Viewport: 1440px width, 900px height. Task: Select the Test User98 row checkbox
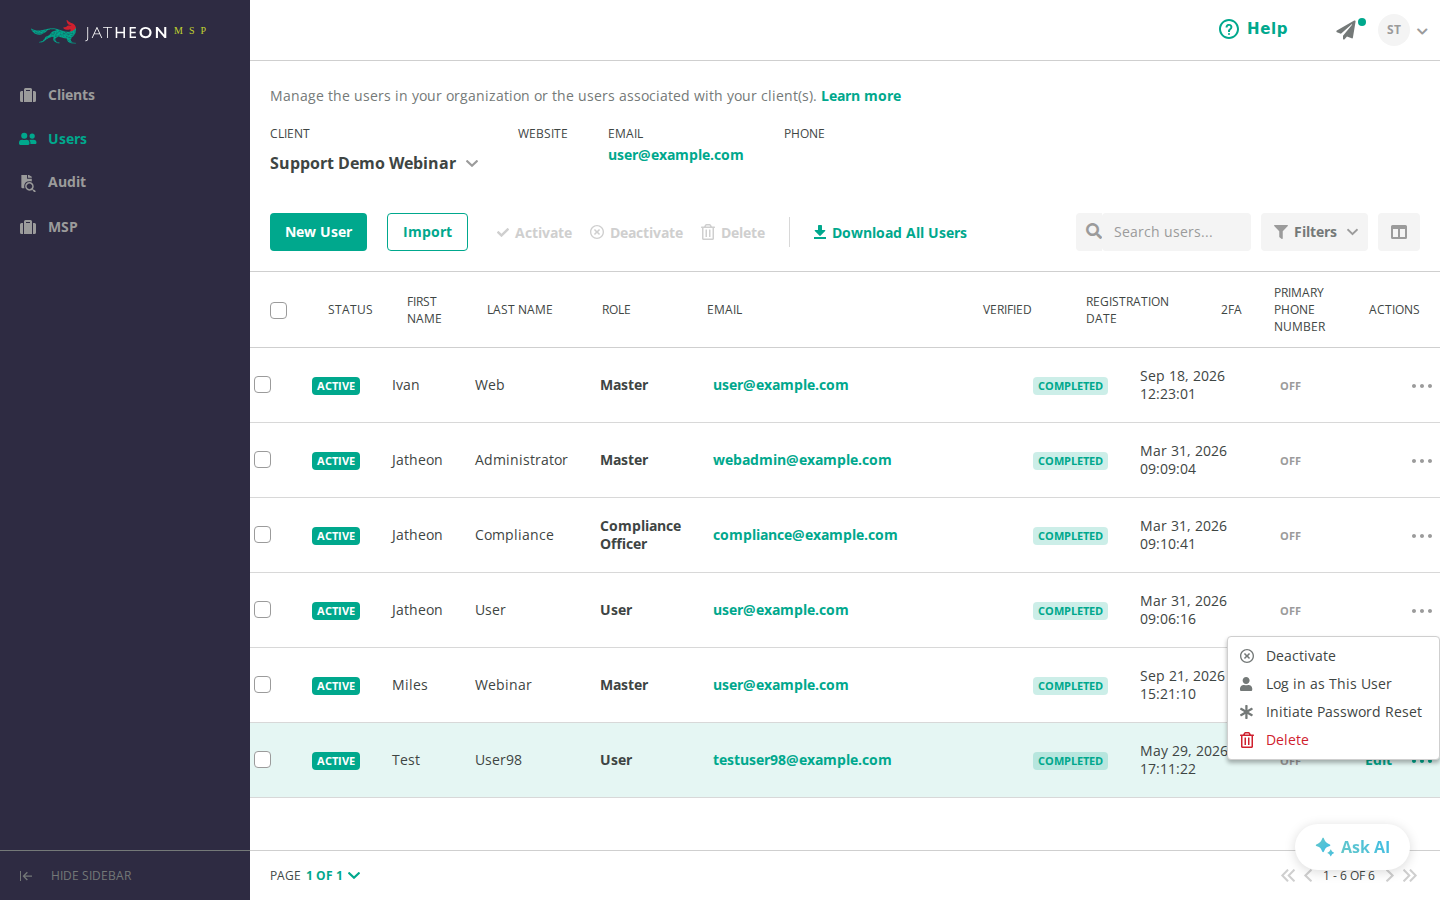(x=262, y=760)
